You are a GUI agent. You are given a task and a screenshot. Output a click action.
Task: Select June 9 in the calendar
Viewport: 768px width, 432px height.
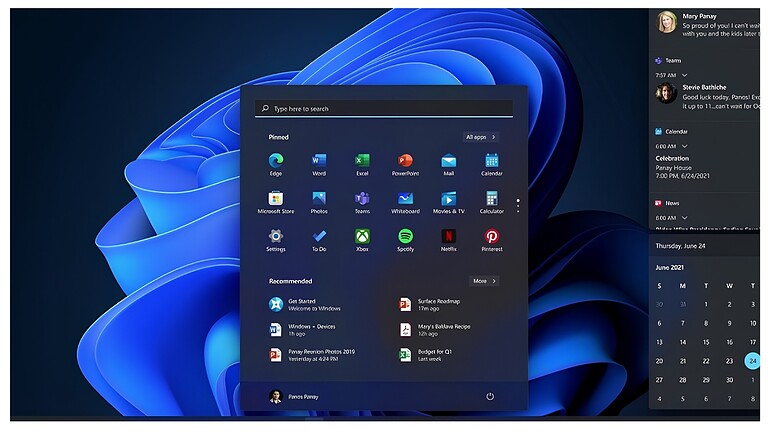(x=729, y=323)
